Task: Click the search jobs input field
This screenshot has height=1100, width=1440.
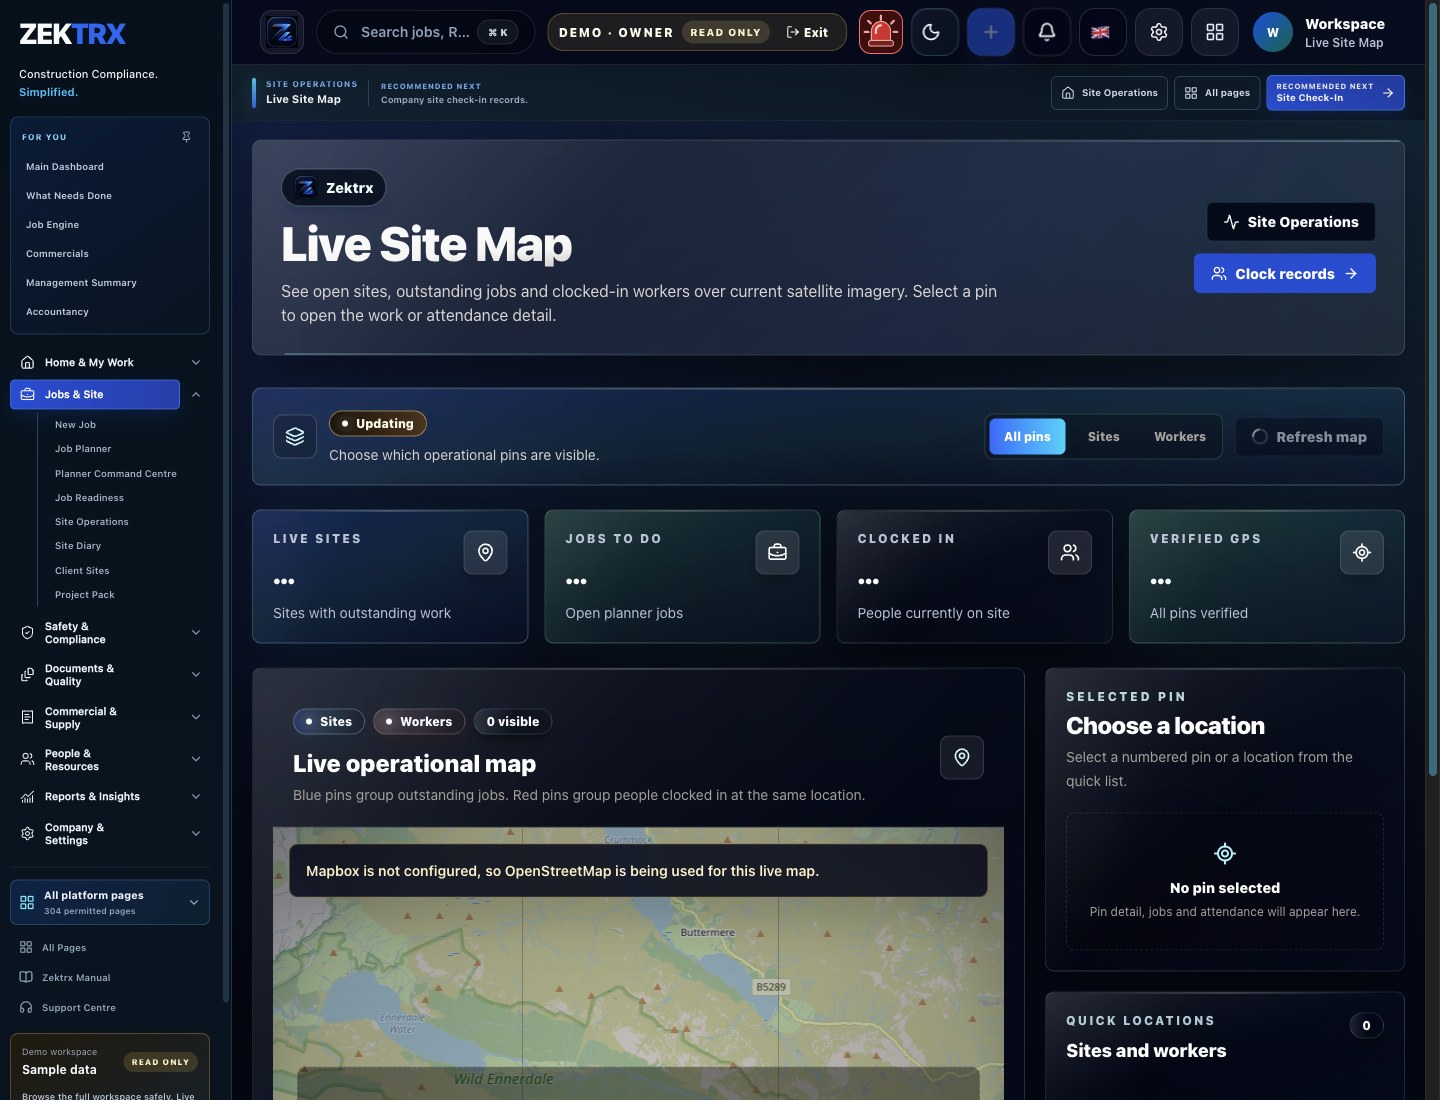Action: 425,32
